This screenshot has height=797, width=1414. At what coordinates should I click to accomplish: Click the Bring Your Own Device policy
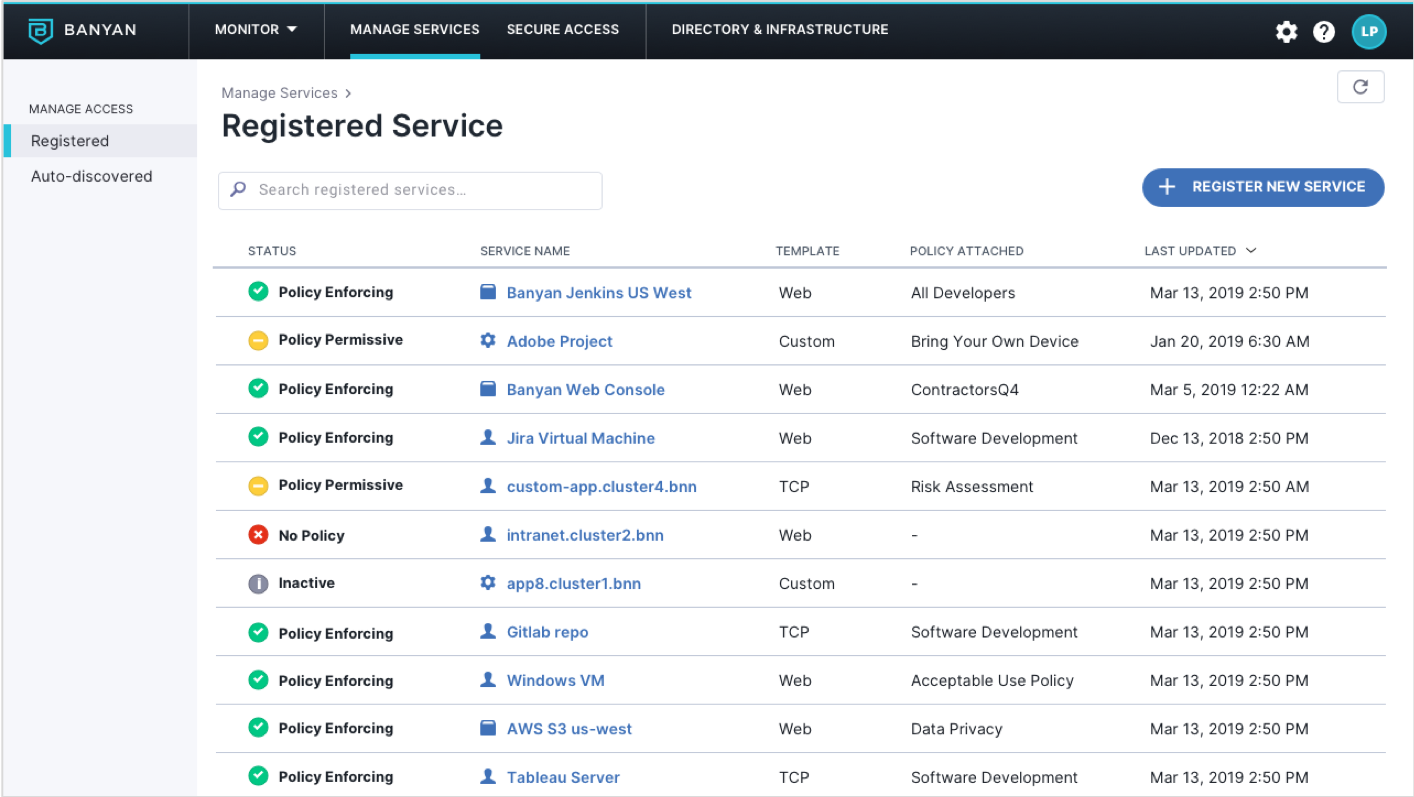click(x=995, y=341)
